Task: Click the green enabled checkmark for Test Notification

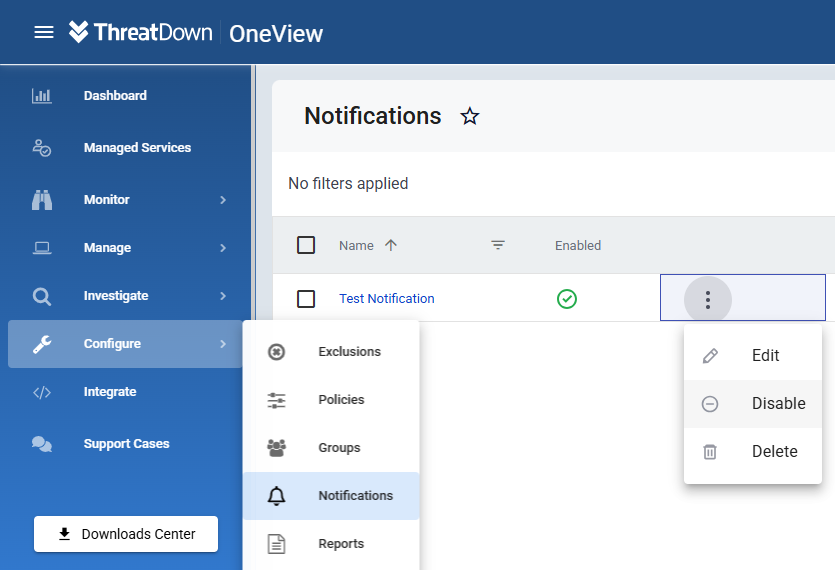Action: point(567,299)
